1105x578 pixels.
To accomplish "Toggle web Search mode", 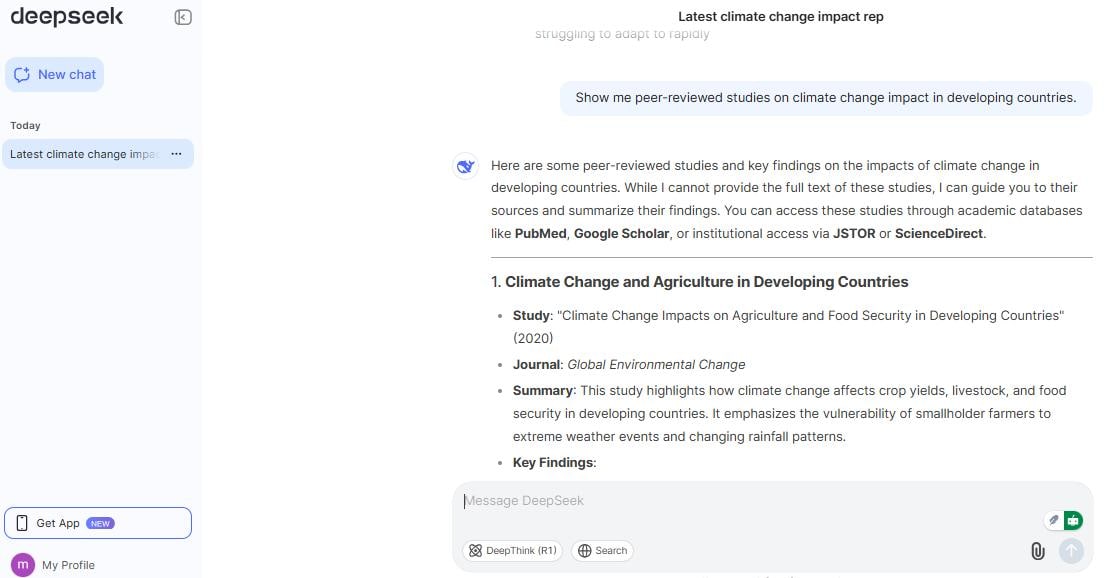I will pyautogui.click(x=603, y=551).
